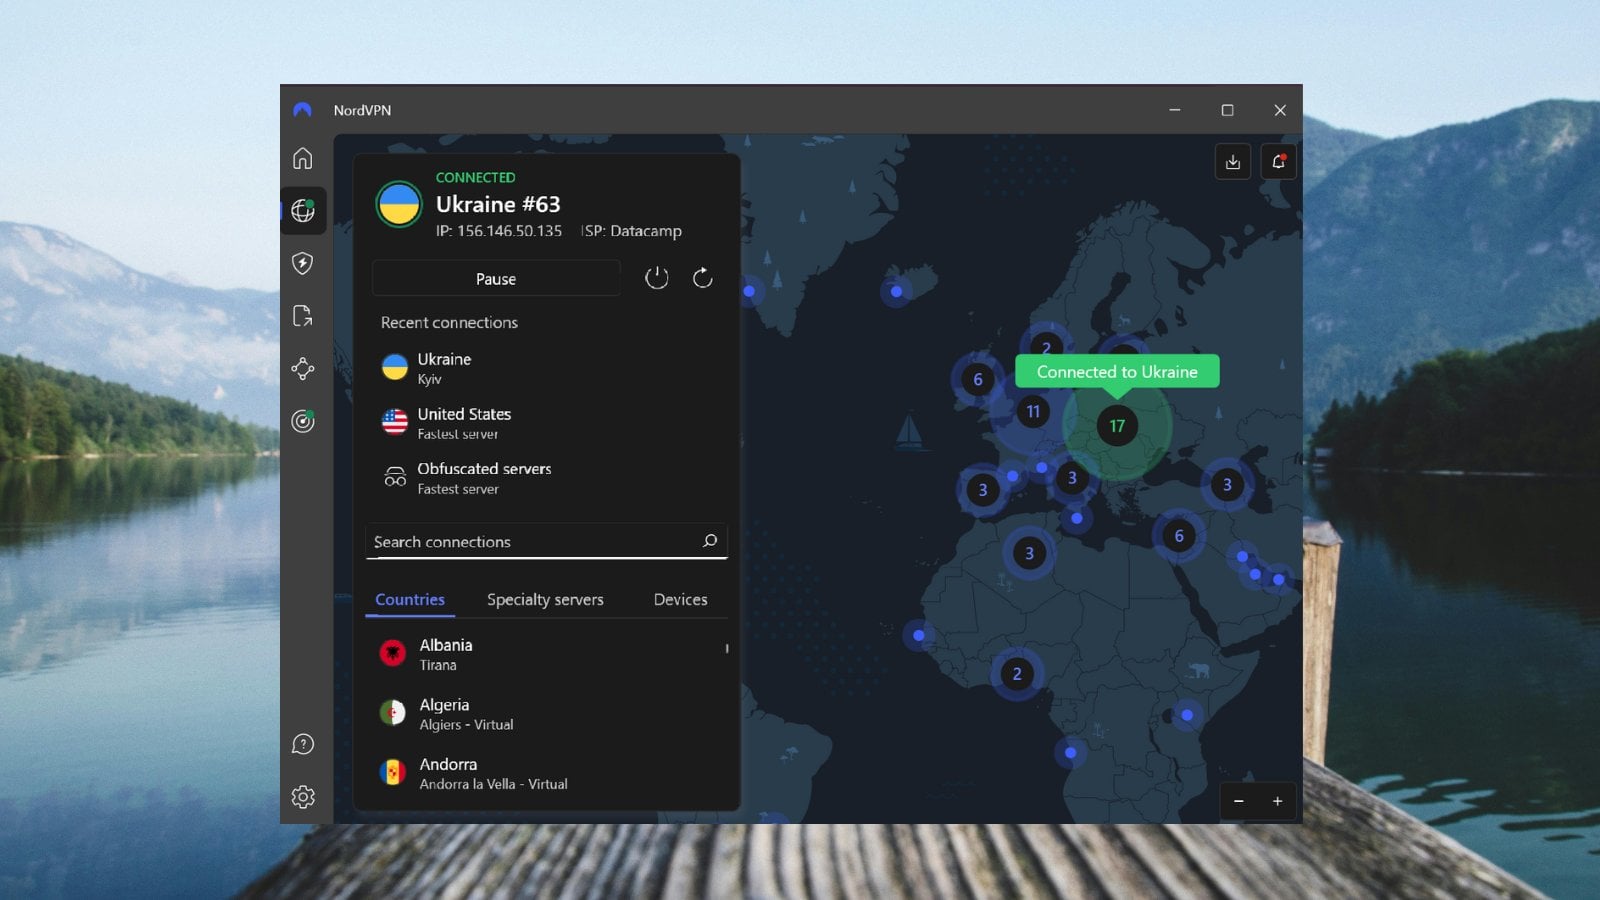The image size is (1600, 900).
Task: Zoom out the map with the minus control
Action: tap(1239, 801)
